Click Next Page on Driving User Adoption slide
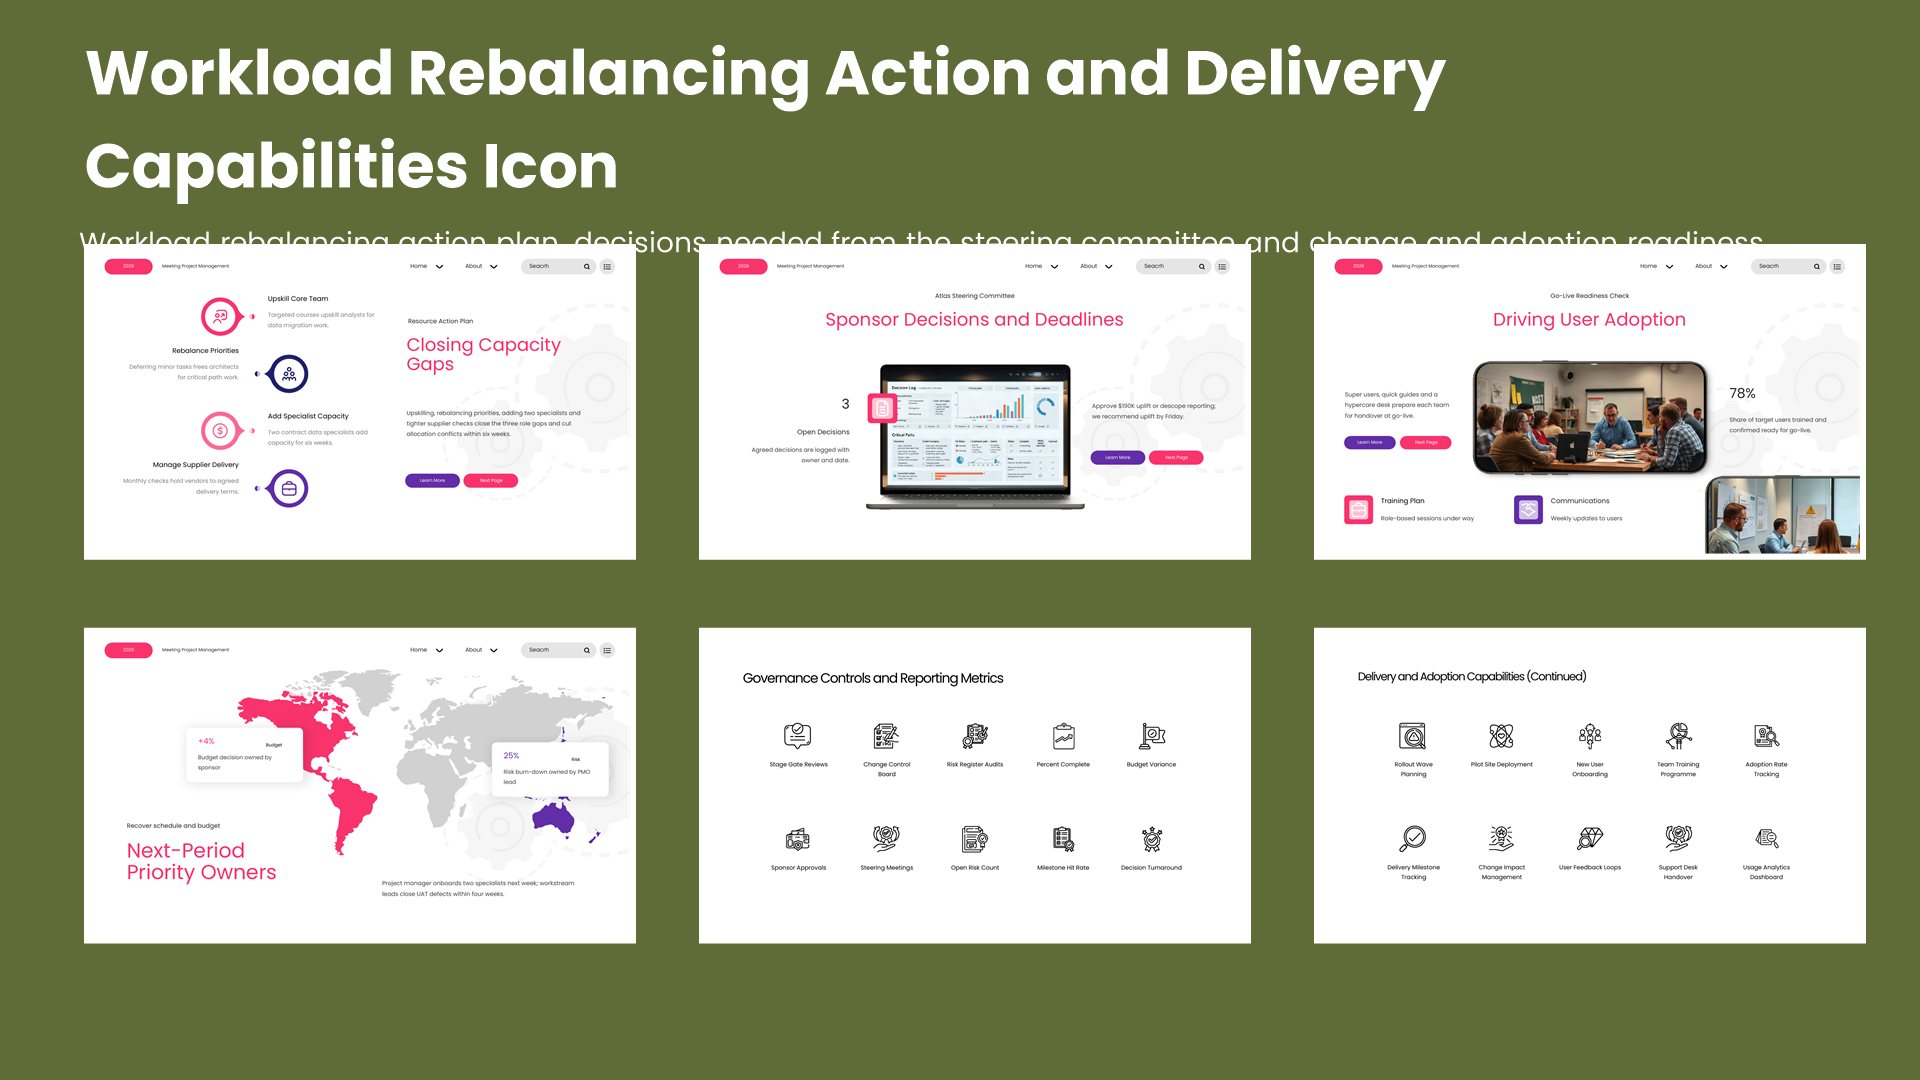Screen dimensions: 1920x1080 tap(1426, 442)
